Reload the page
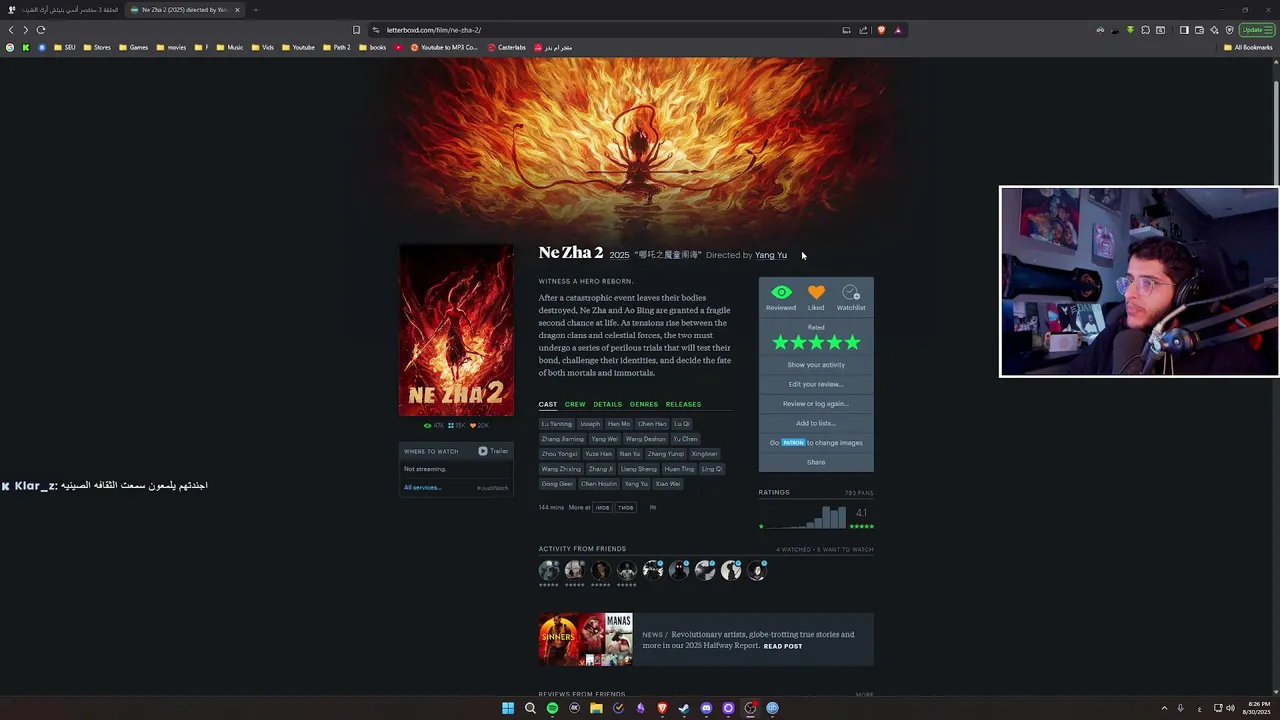Screen dimensions: 1280x720 [x=41, y=30]
